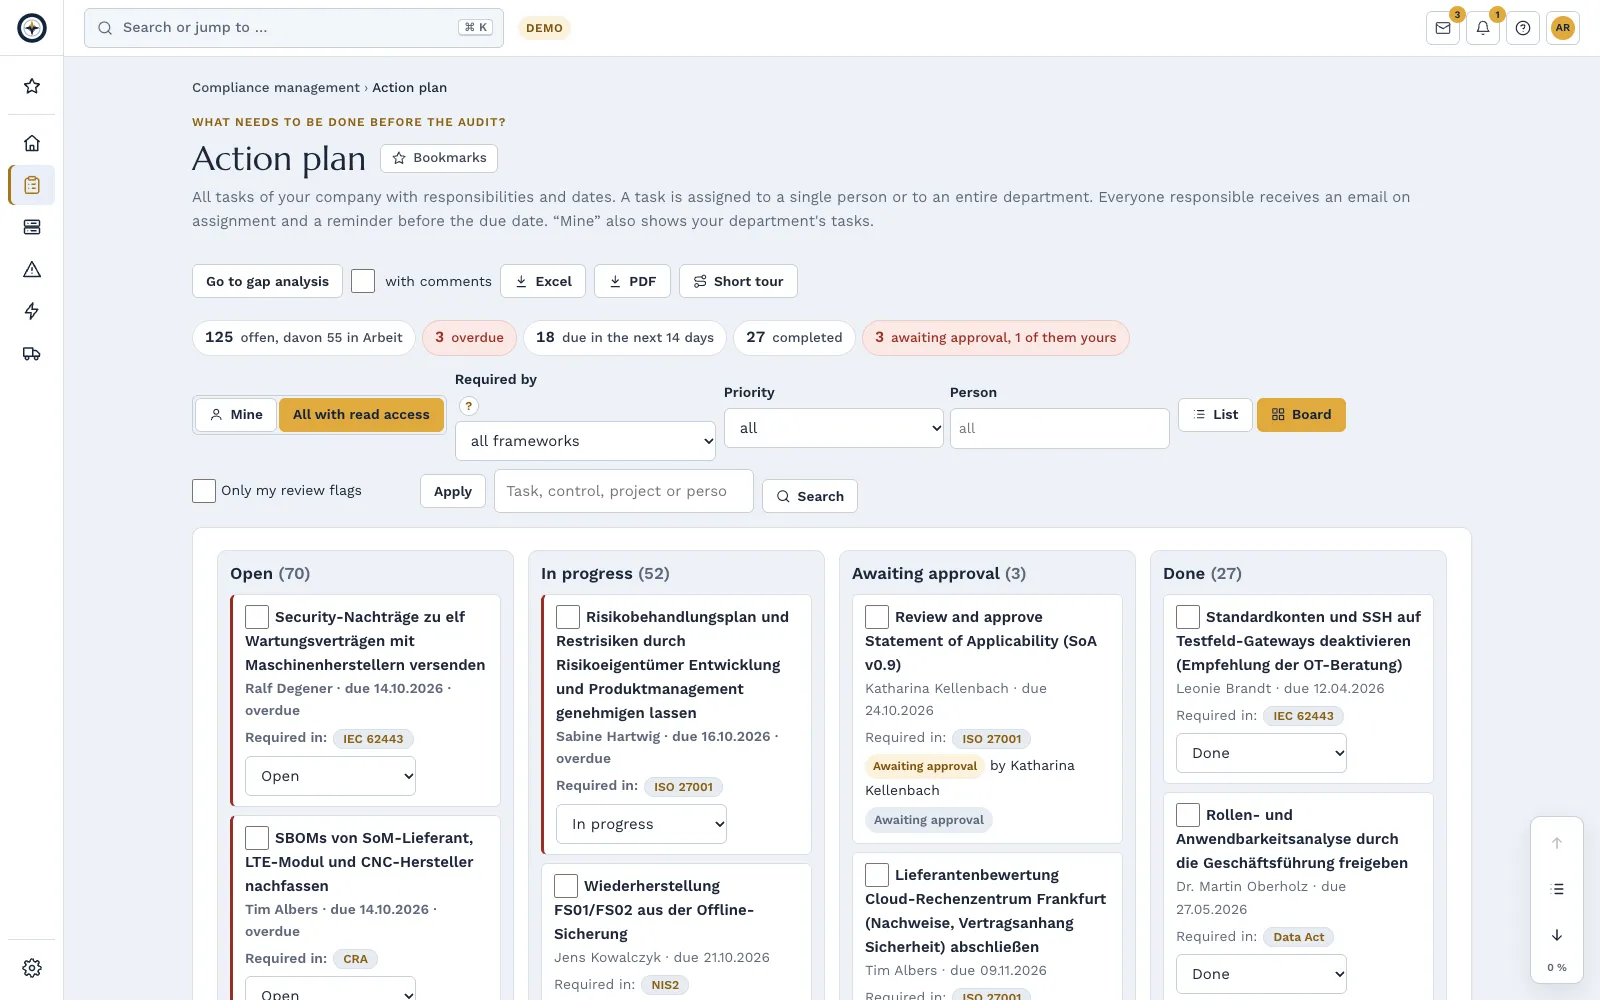1600x1000 pixels.
Task: Start the Short tour
Action: [738, 281]
